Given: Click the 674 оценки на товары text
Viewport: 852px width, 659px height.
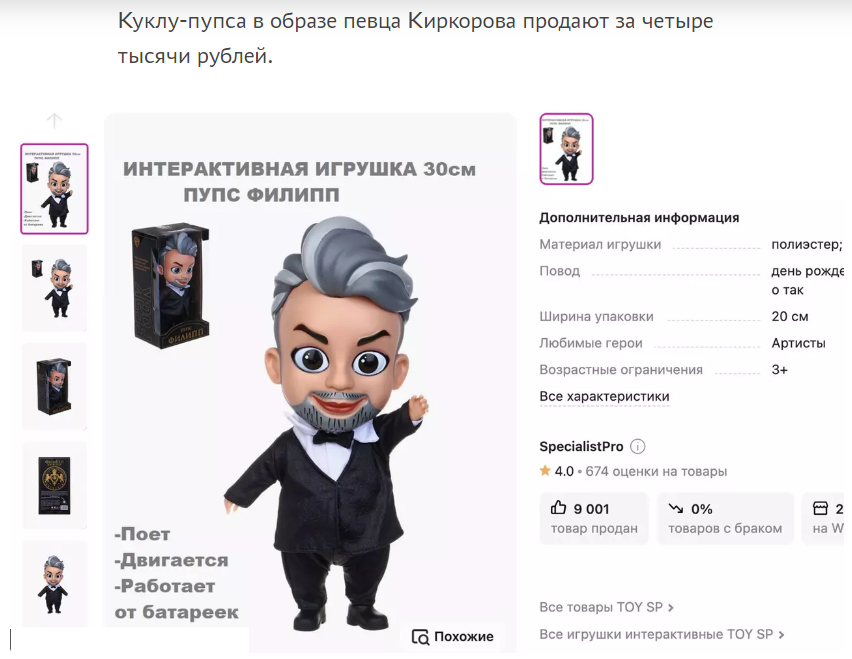Looking at the screenshot, I should click(656, 471).
